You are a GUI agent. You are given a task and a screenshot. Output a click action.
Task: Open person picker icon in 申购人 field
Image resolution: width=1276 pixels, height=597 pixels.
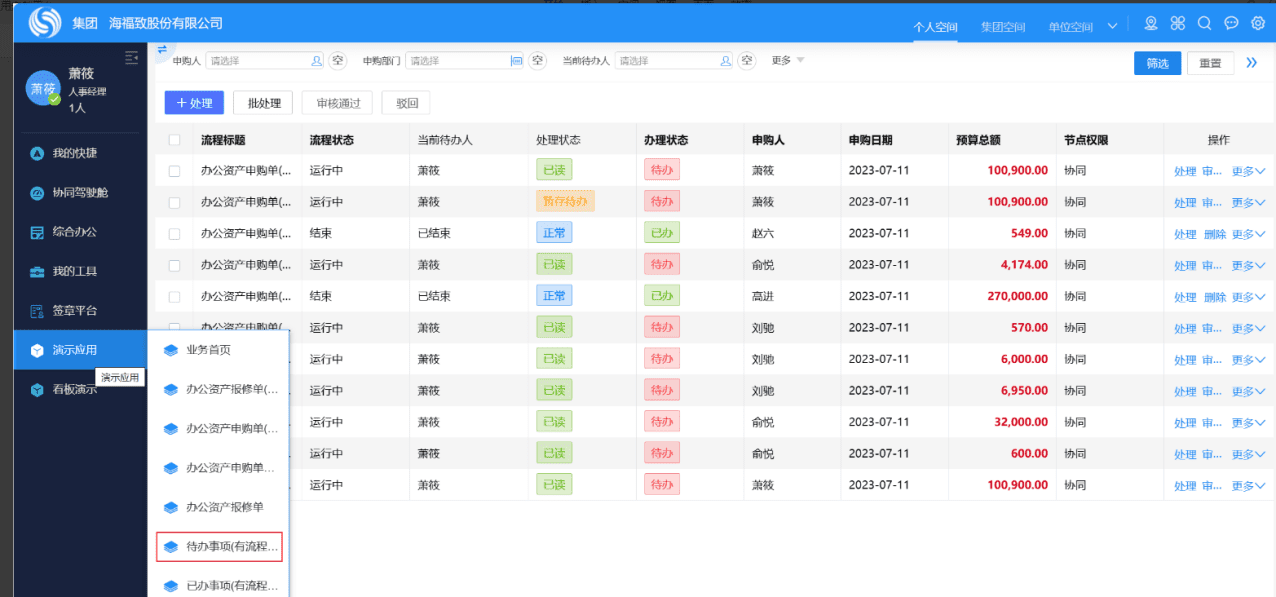tap(317, 61)
